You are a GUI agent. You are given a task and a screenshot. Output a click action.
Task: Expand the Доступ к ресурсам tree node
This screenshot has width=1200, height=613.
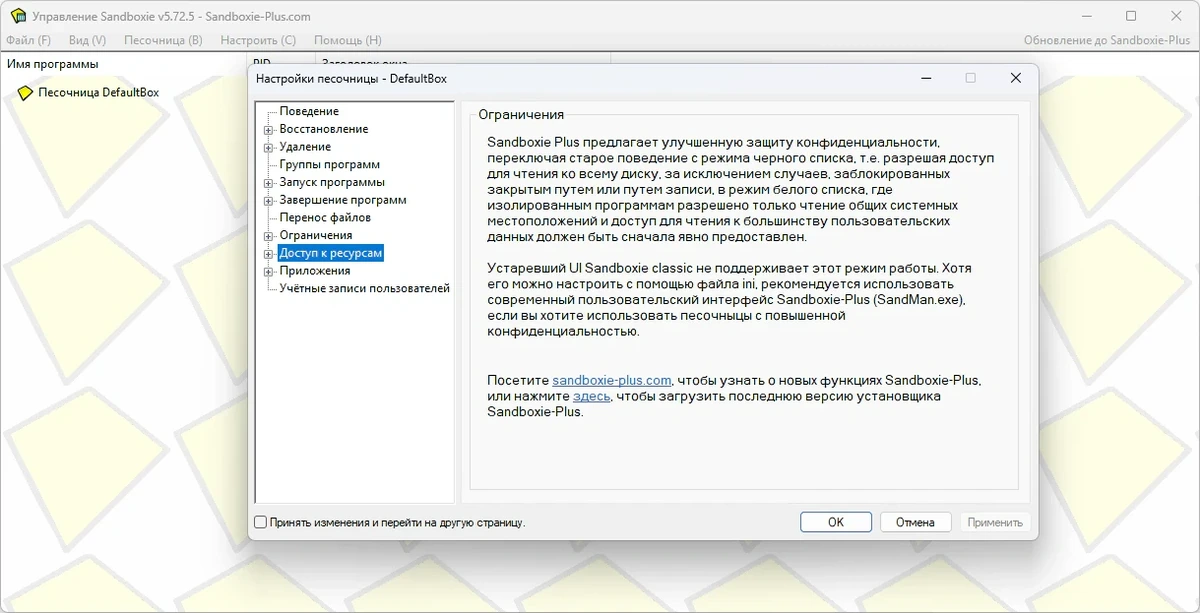coord(268,254)
